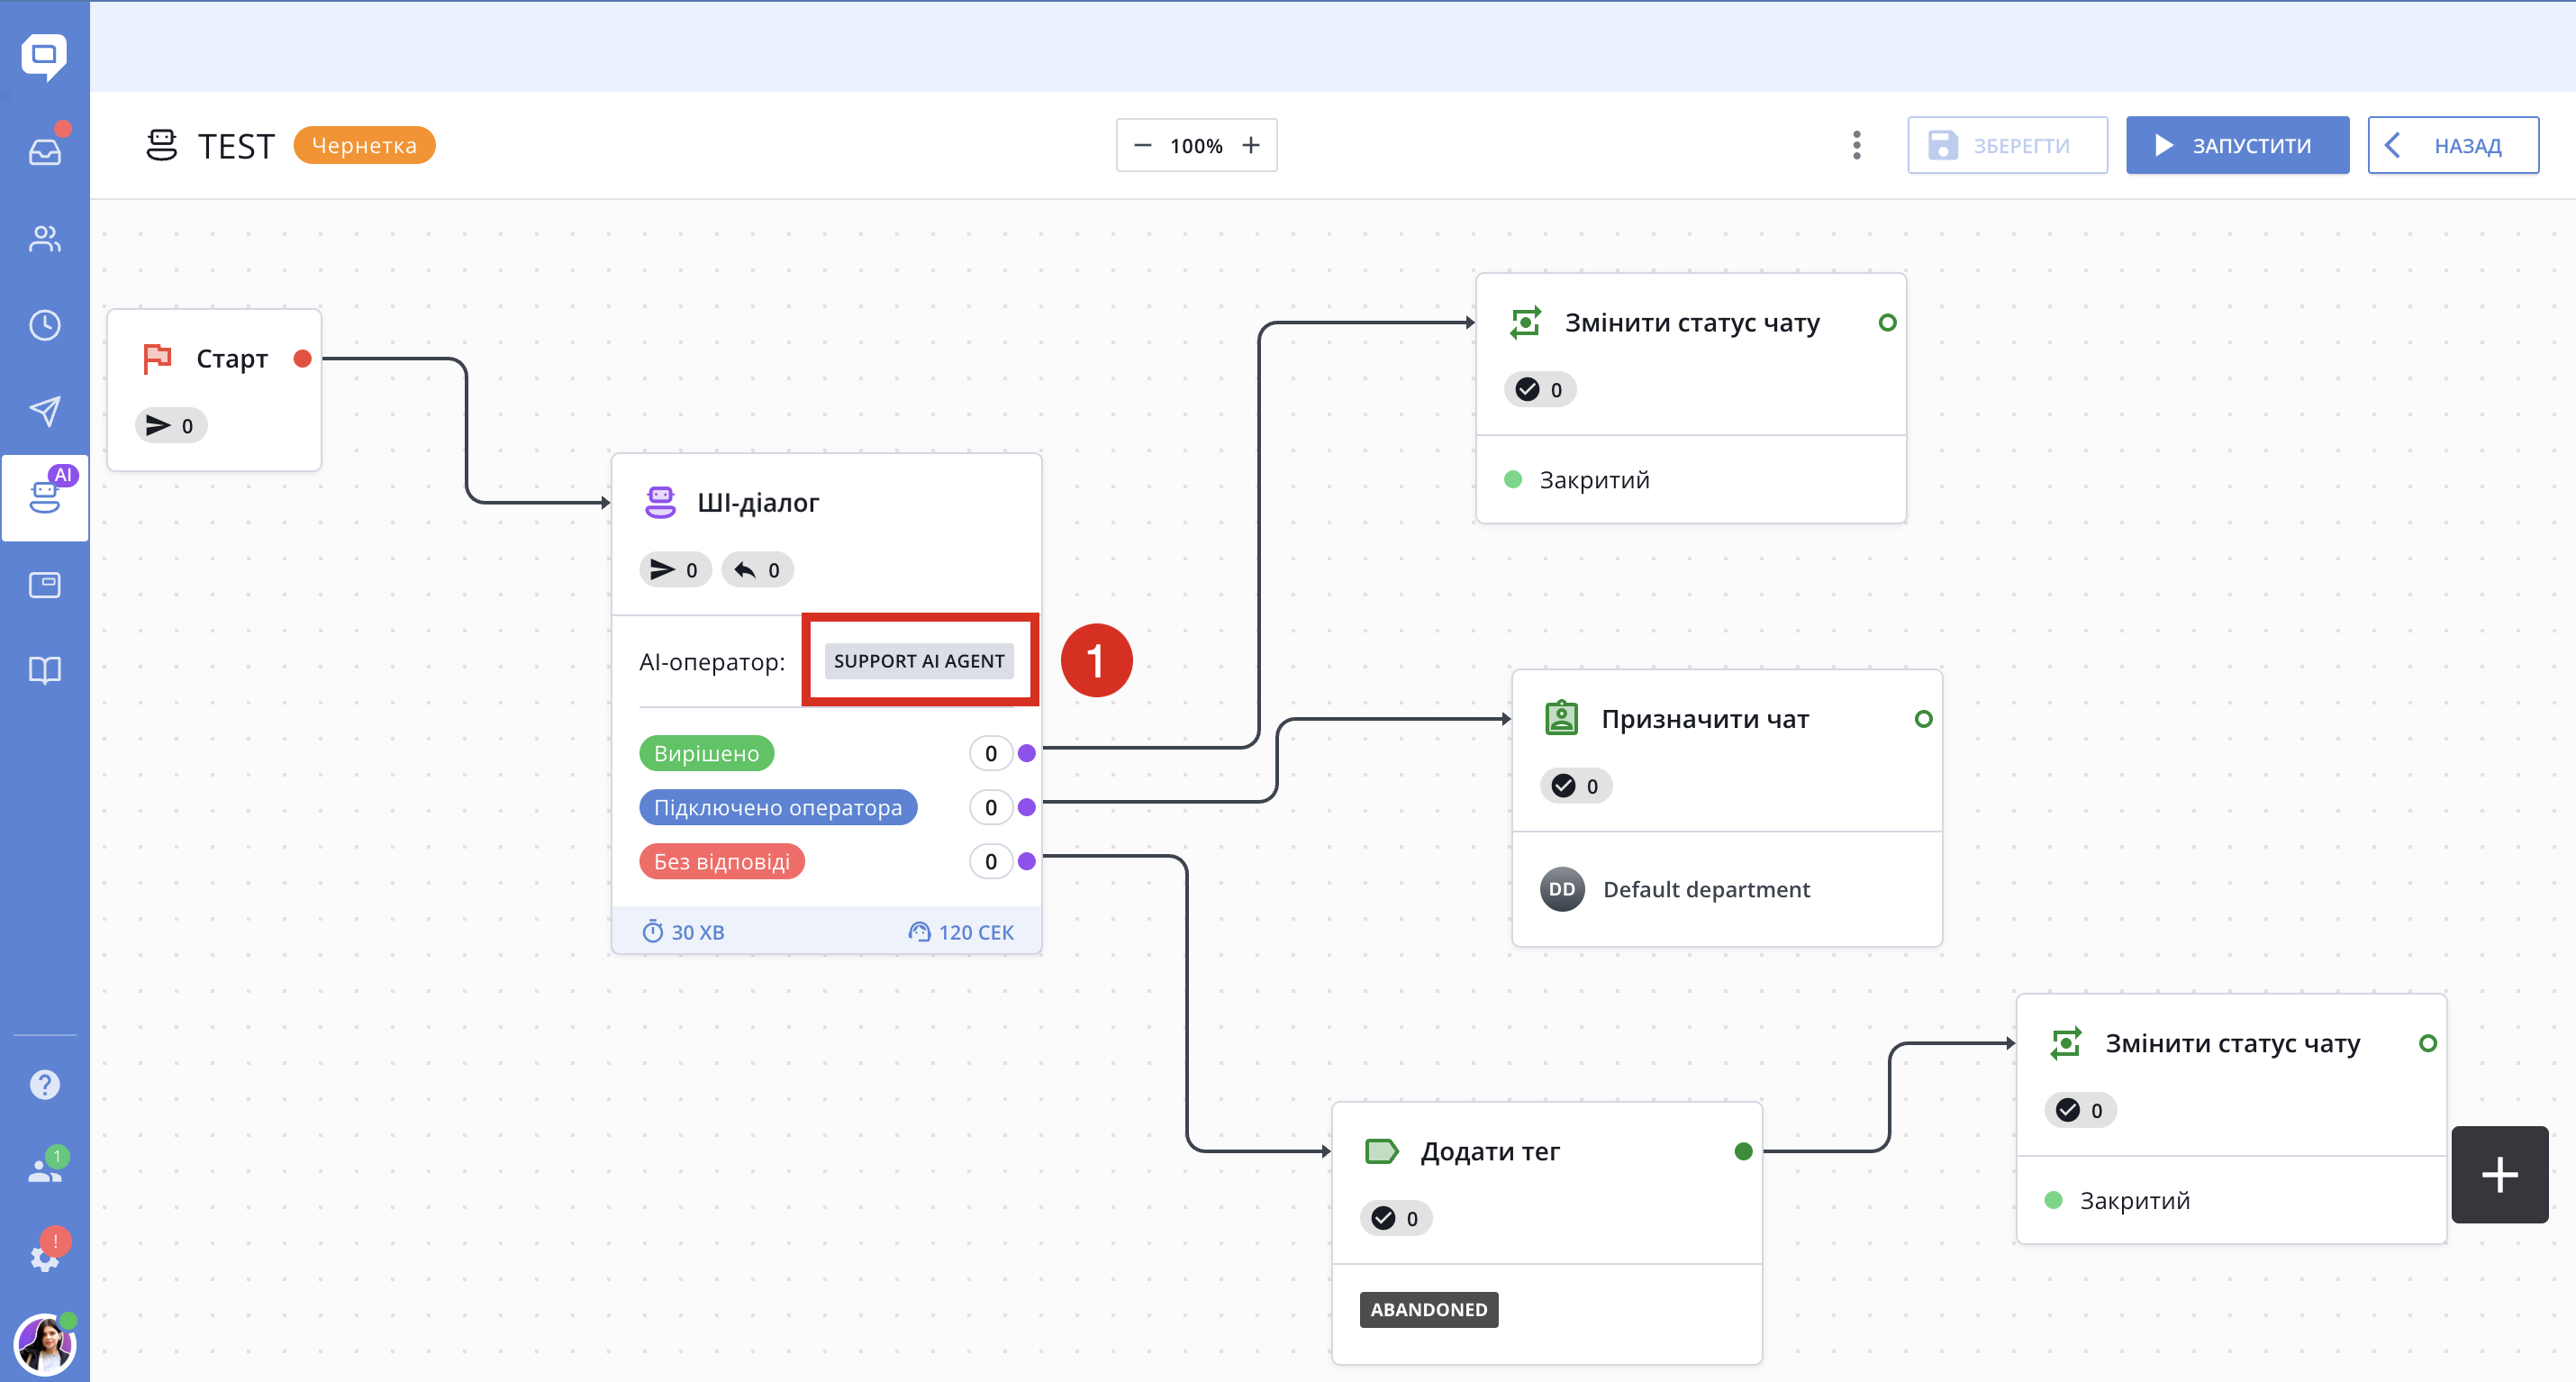Open the inbox icon in sidebar

45,151
